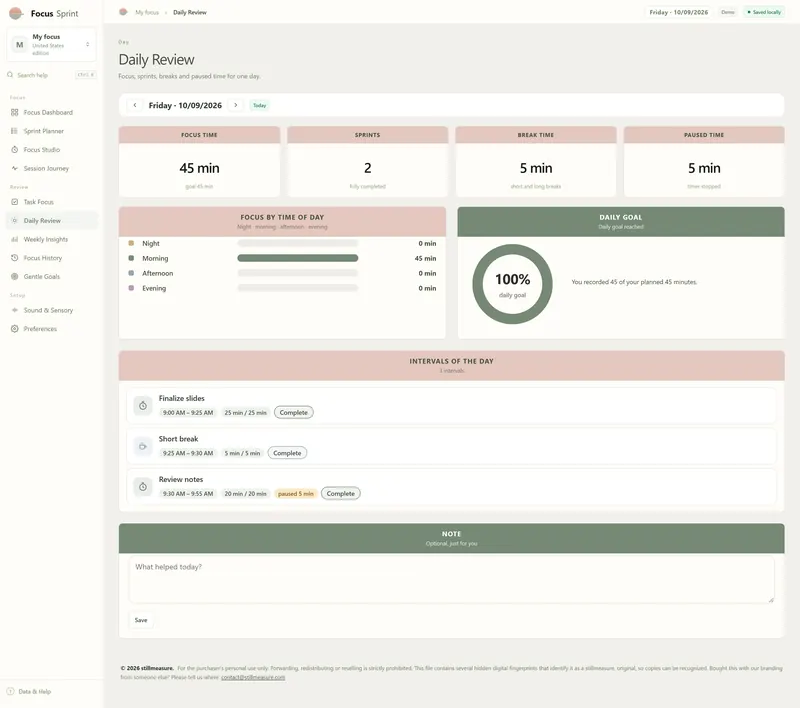Click the timer icon beside Review notes
The width and height of the screenshot is (800, 708).
point(143,487)
